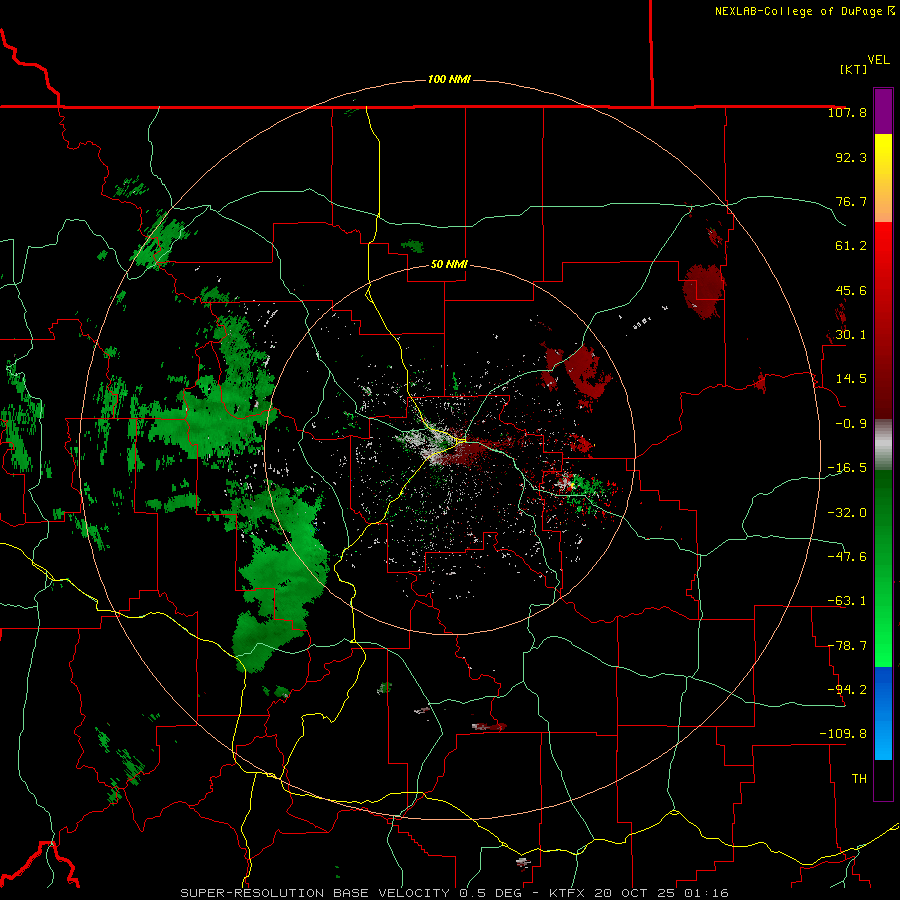This screenshot has width=900, height=900.
Task: Click the 92.3 velocity scale value
Action: click(851, 157)
